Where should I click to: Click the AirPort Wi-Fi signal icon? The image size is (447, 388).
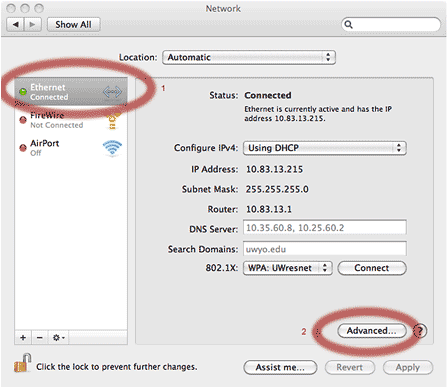click(112, 148)
